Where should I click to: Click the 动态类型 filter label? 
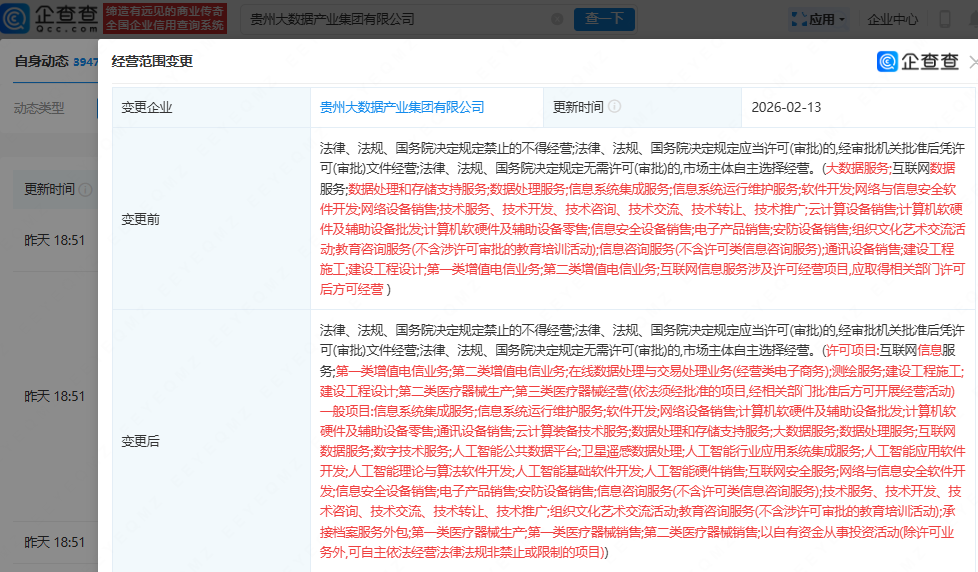tap(39, 108)
